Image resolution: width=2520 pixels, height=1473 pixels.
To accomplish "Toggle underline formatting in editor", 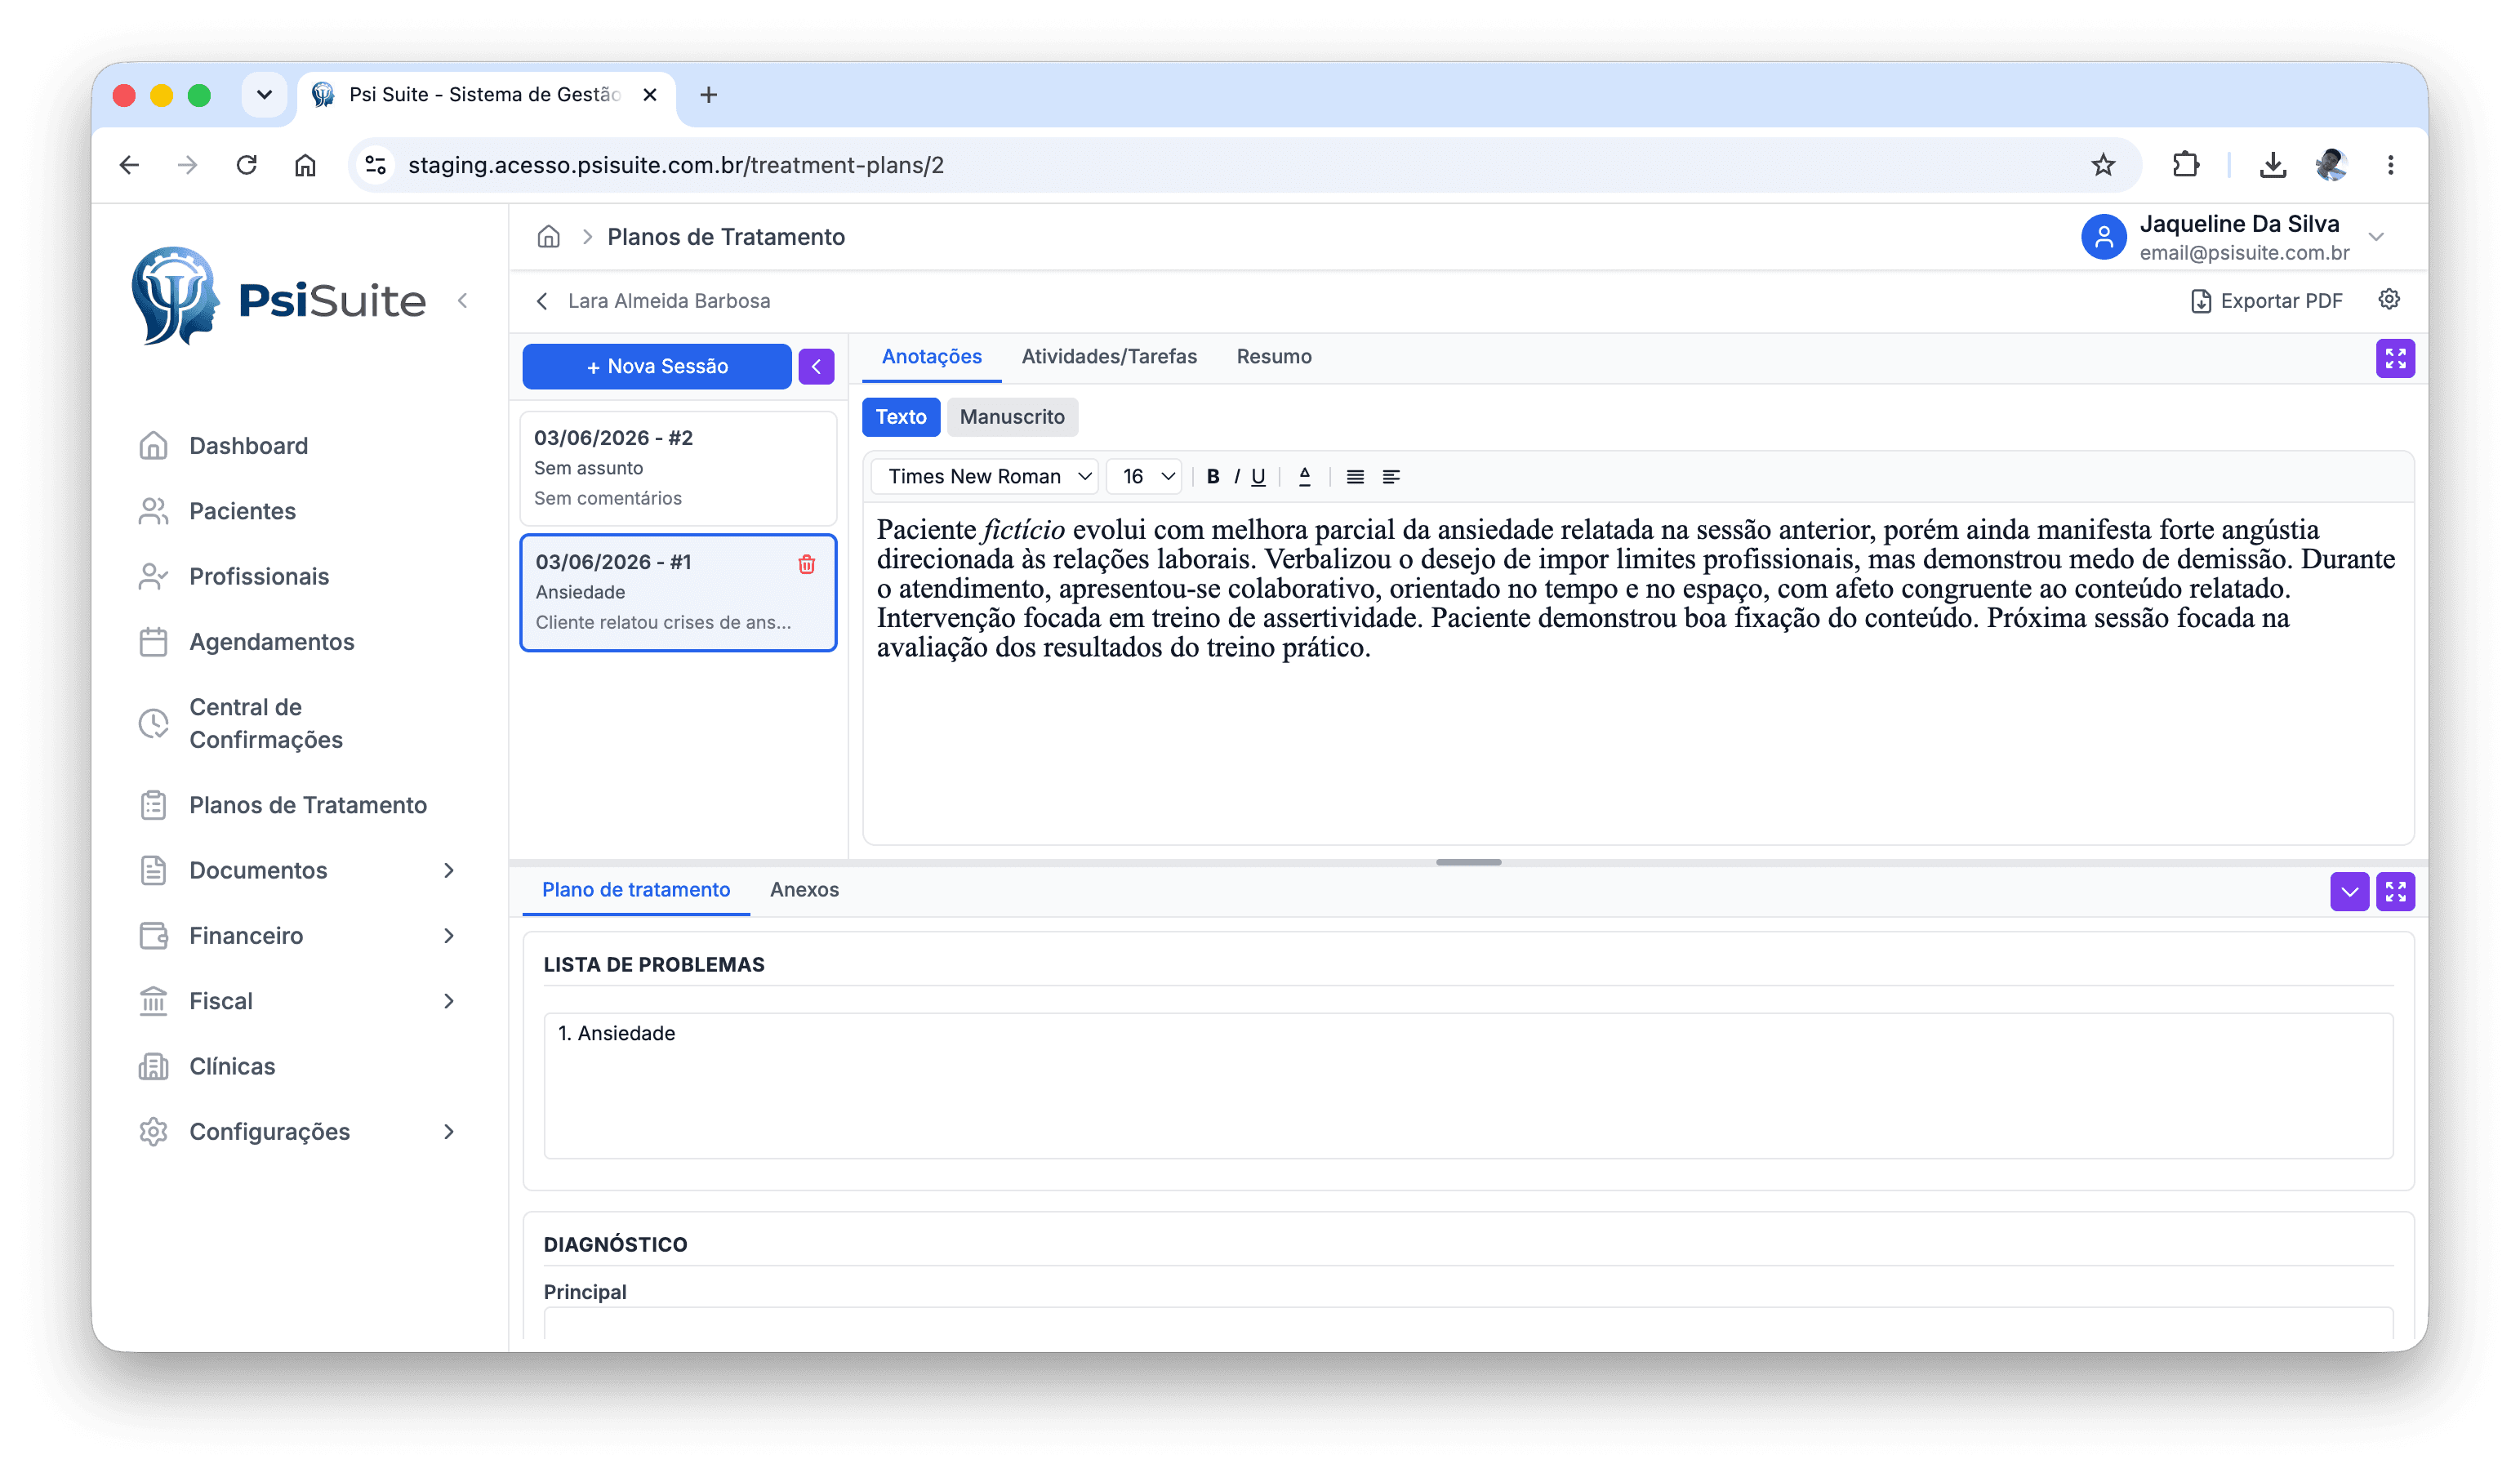I will tap(1258, 476).
